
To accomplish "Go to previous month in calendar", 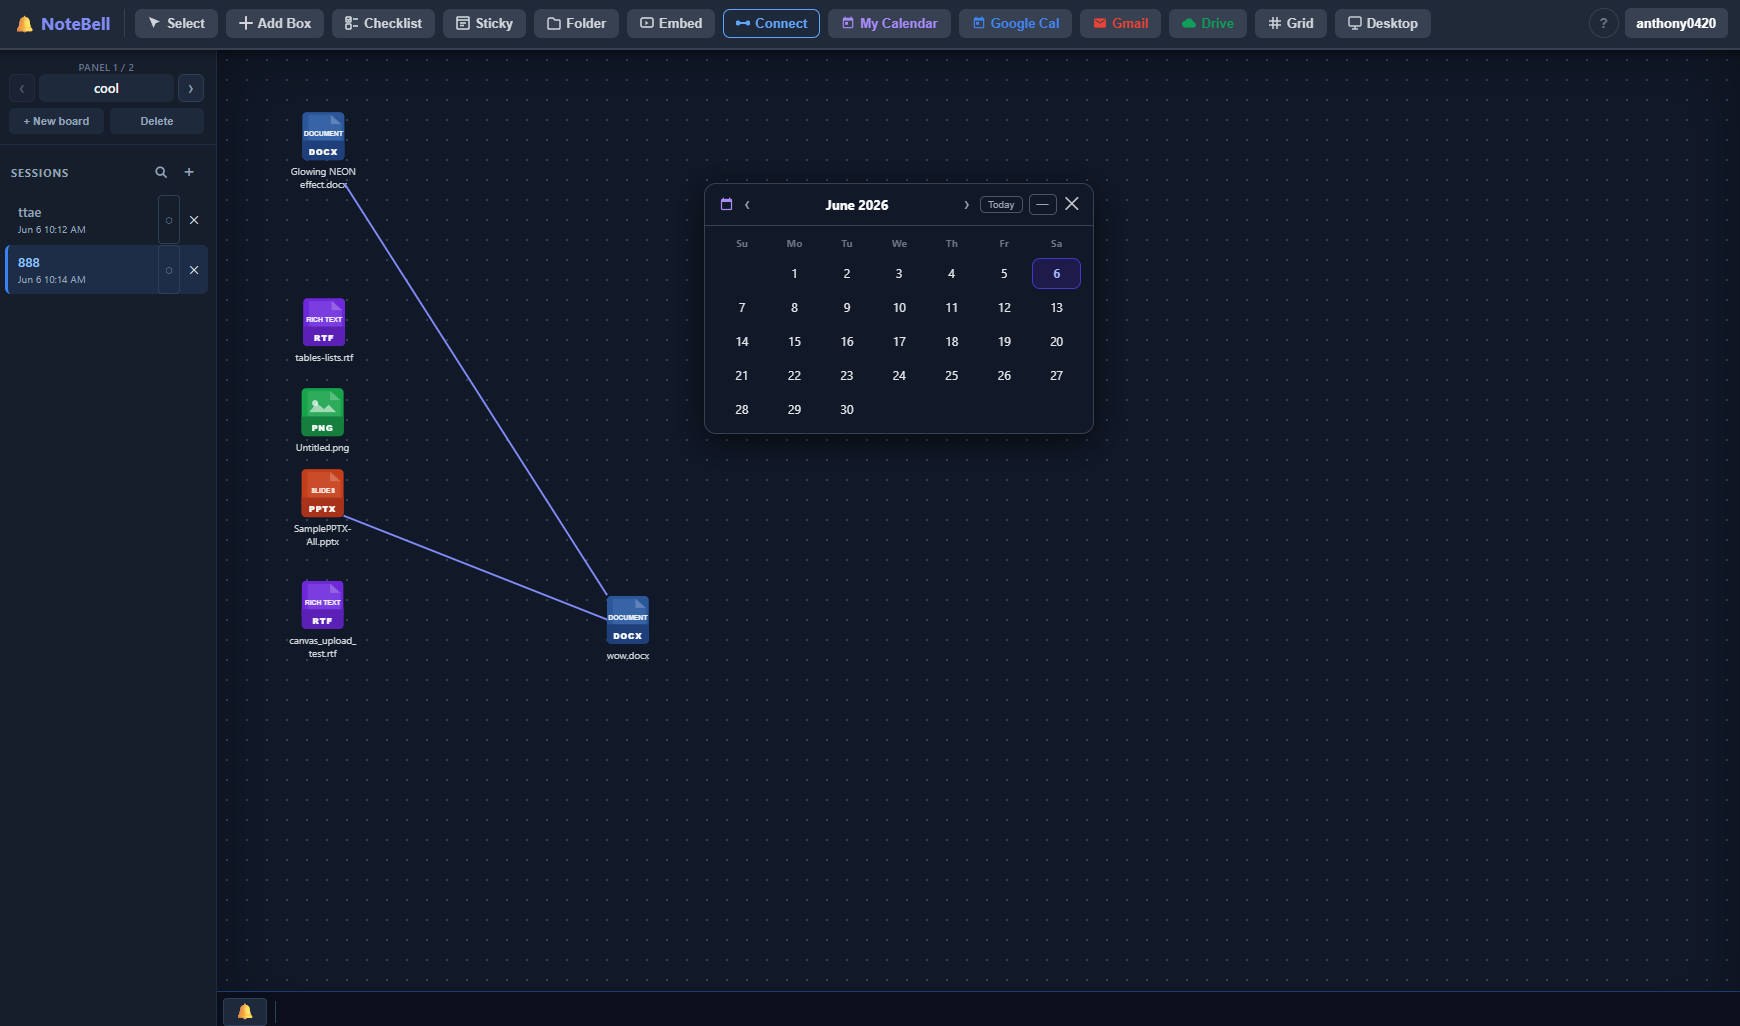I will pyautogui.click(x=747, y=205).
